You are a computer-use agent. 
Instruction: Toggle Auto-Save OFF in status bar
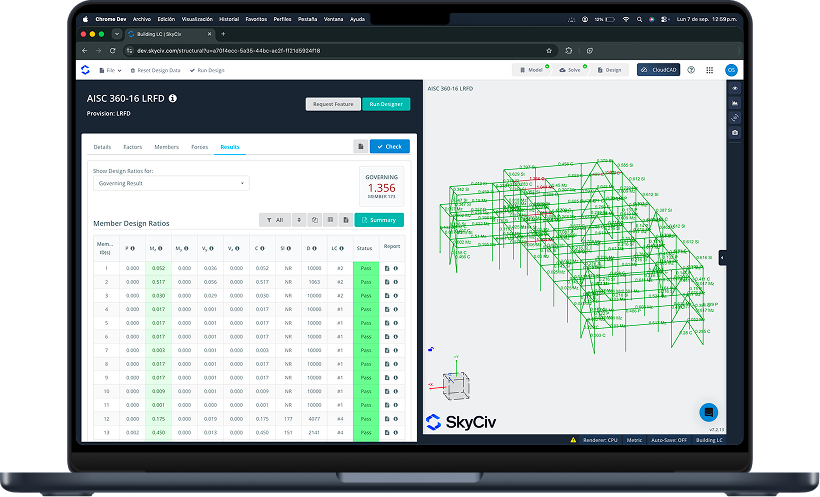click(x=669, y=440)
